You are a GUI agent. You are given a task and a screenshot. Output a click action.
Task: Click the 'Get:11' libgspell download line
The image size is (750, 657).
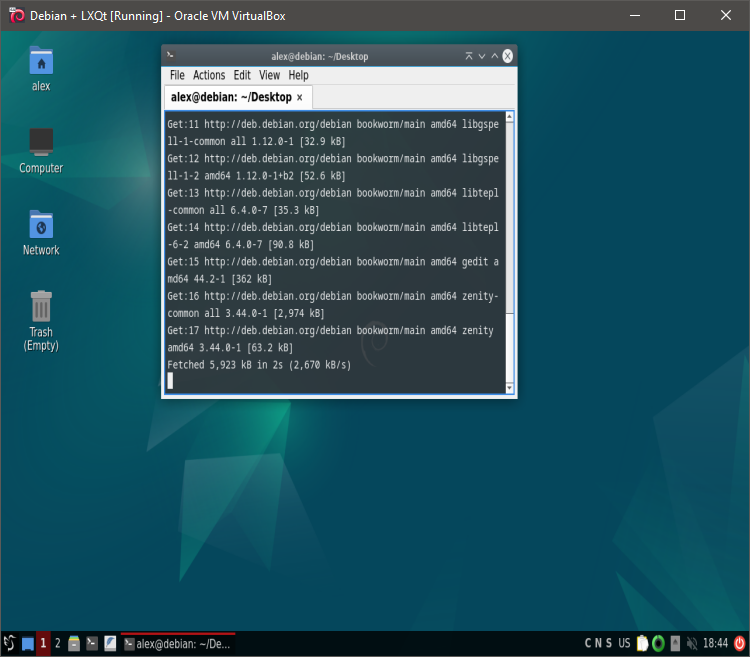click(x=333, y=132)
